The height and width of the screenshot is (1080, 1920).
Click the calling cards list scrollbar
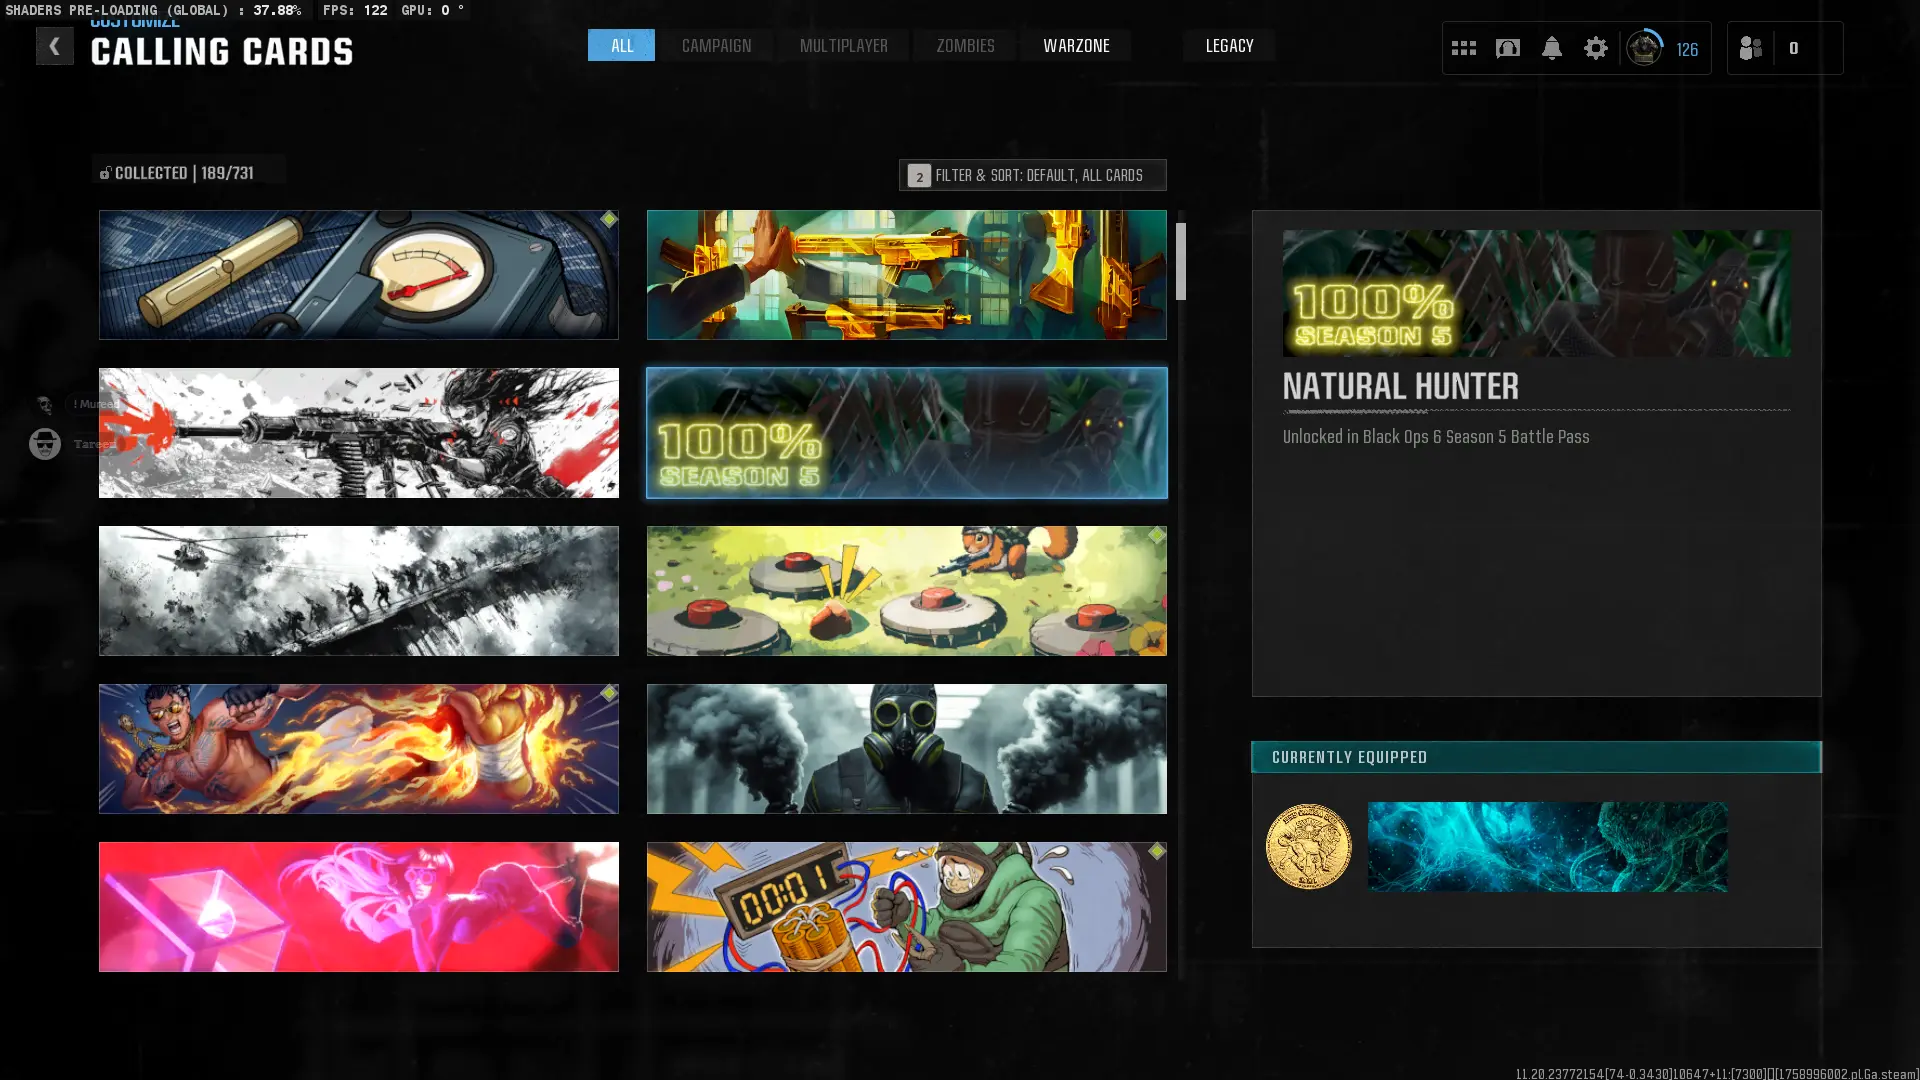[1181, 261]
